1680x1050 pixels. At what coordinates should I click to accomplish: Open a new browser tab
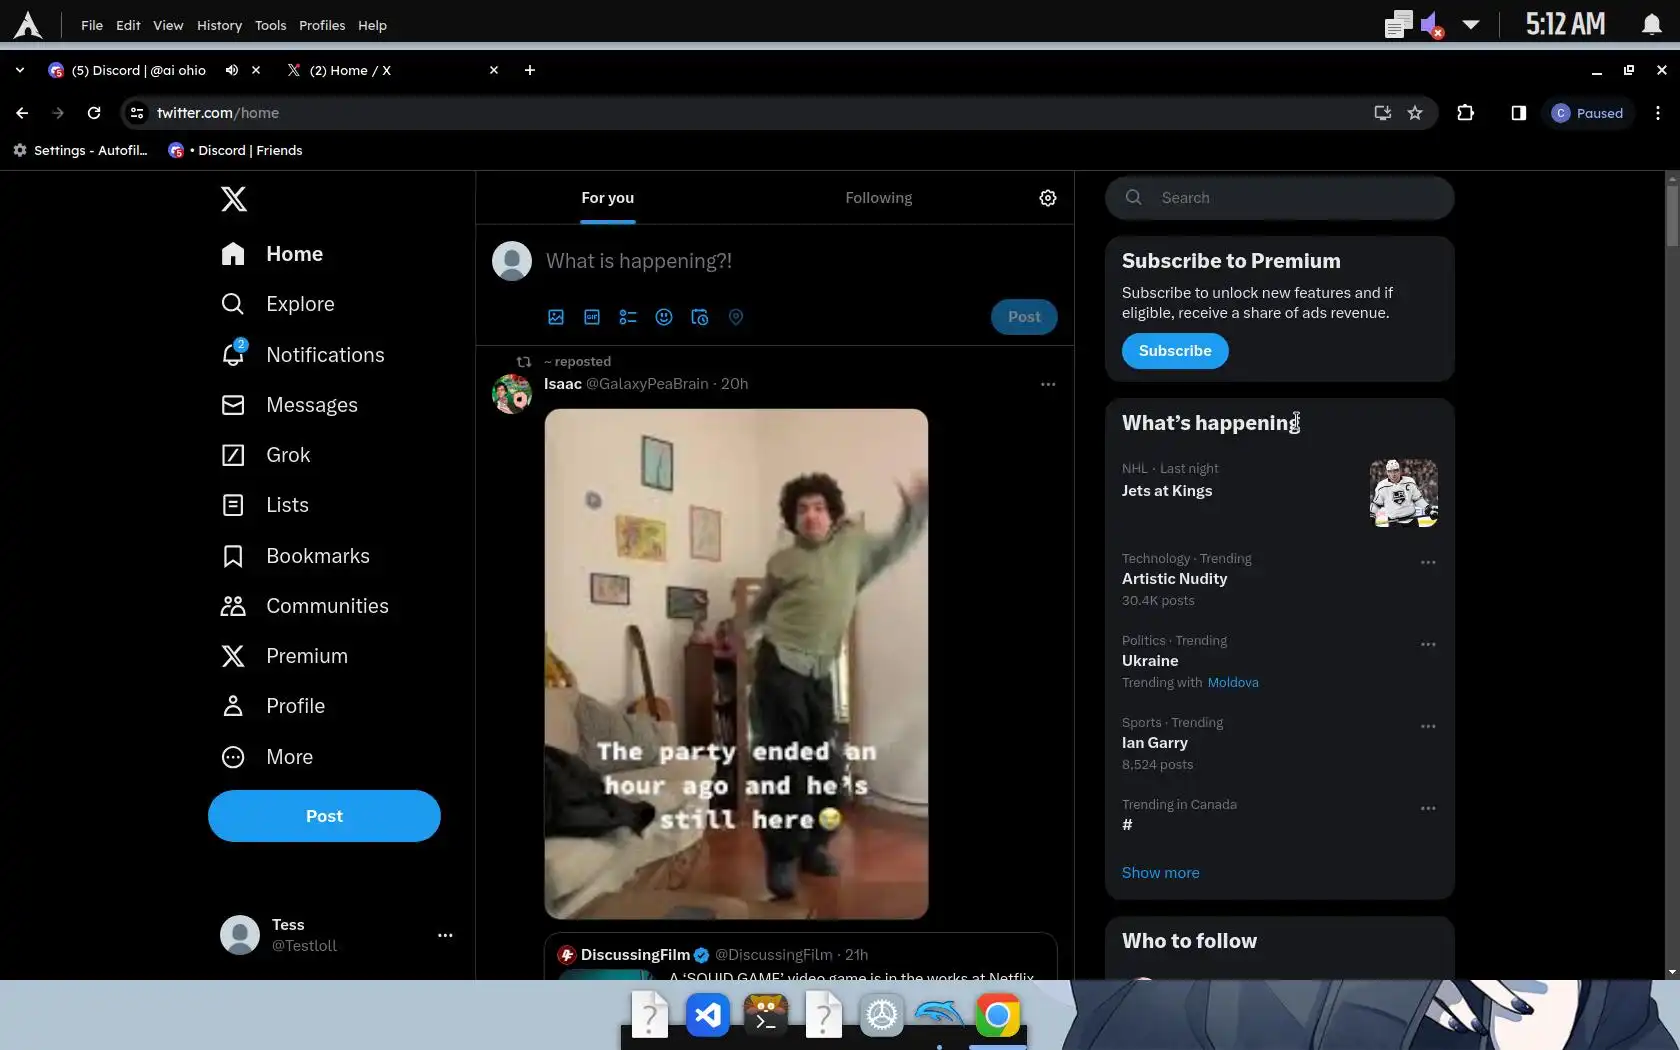(530, 70)
